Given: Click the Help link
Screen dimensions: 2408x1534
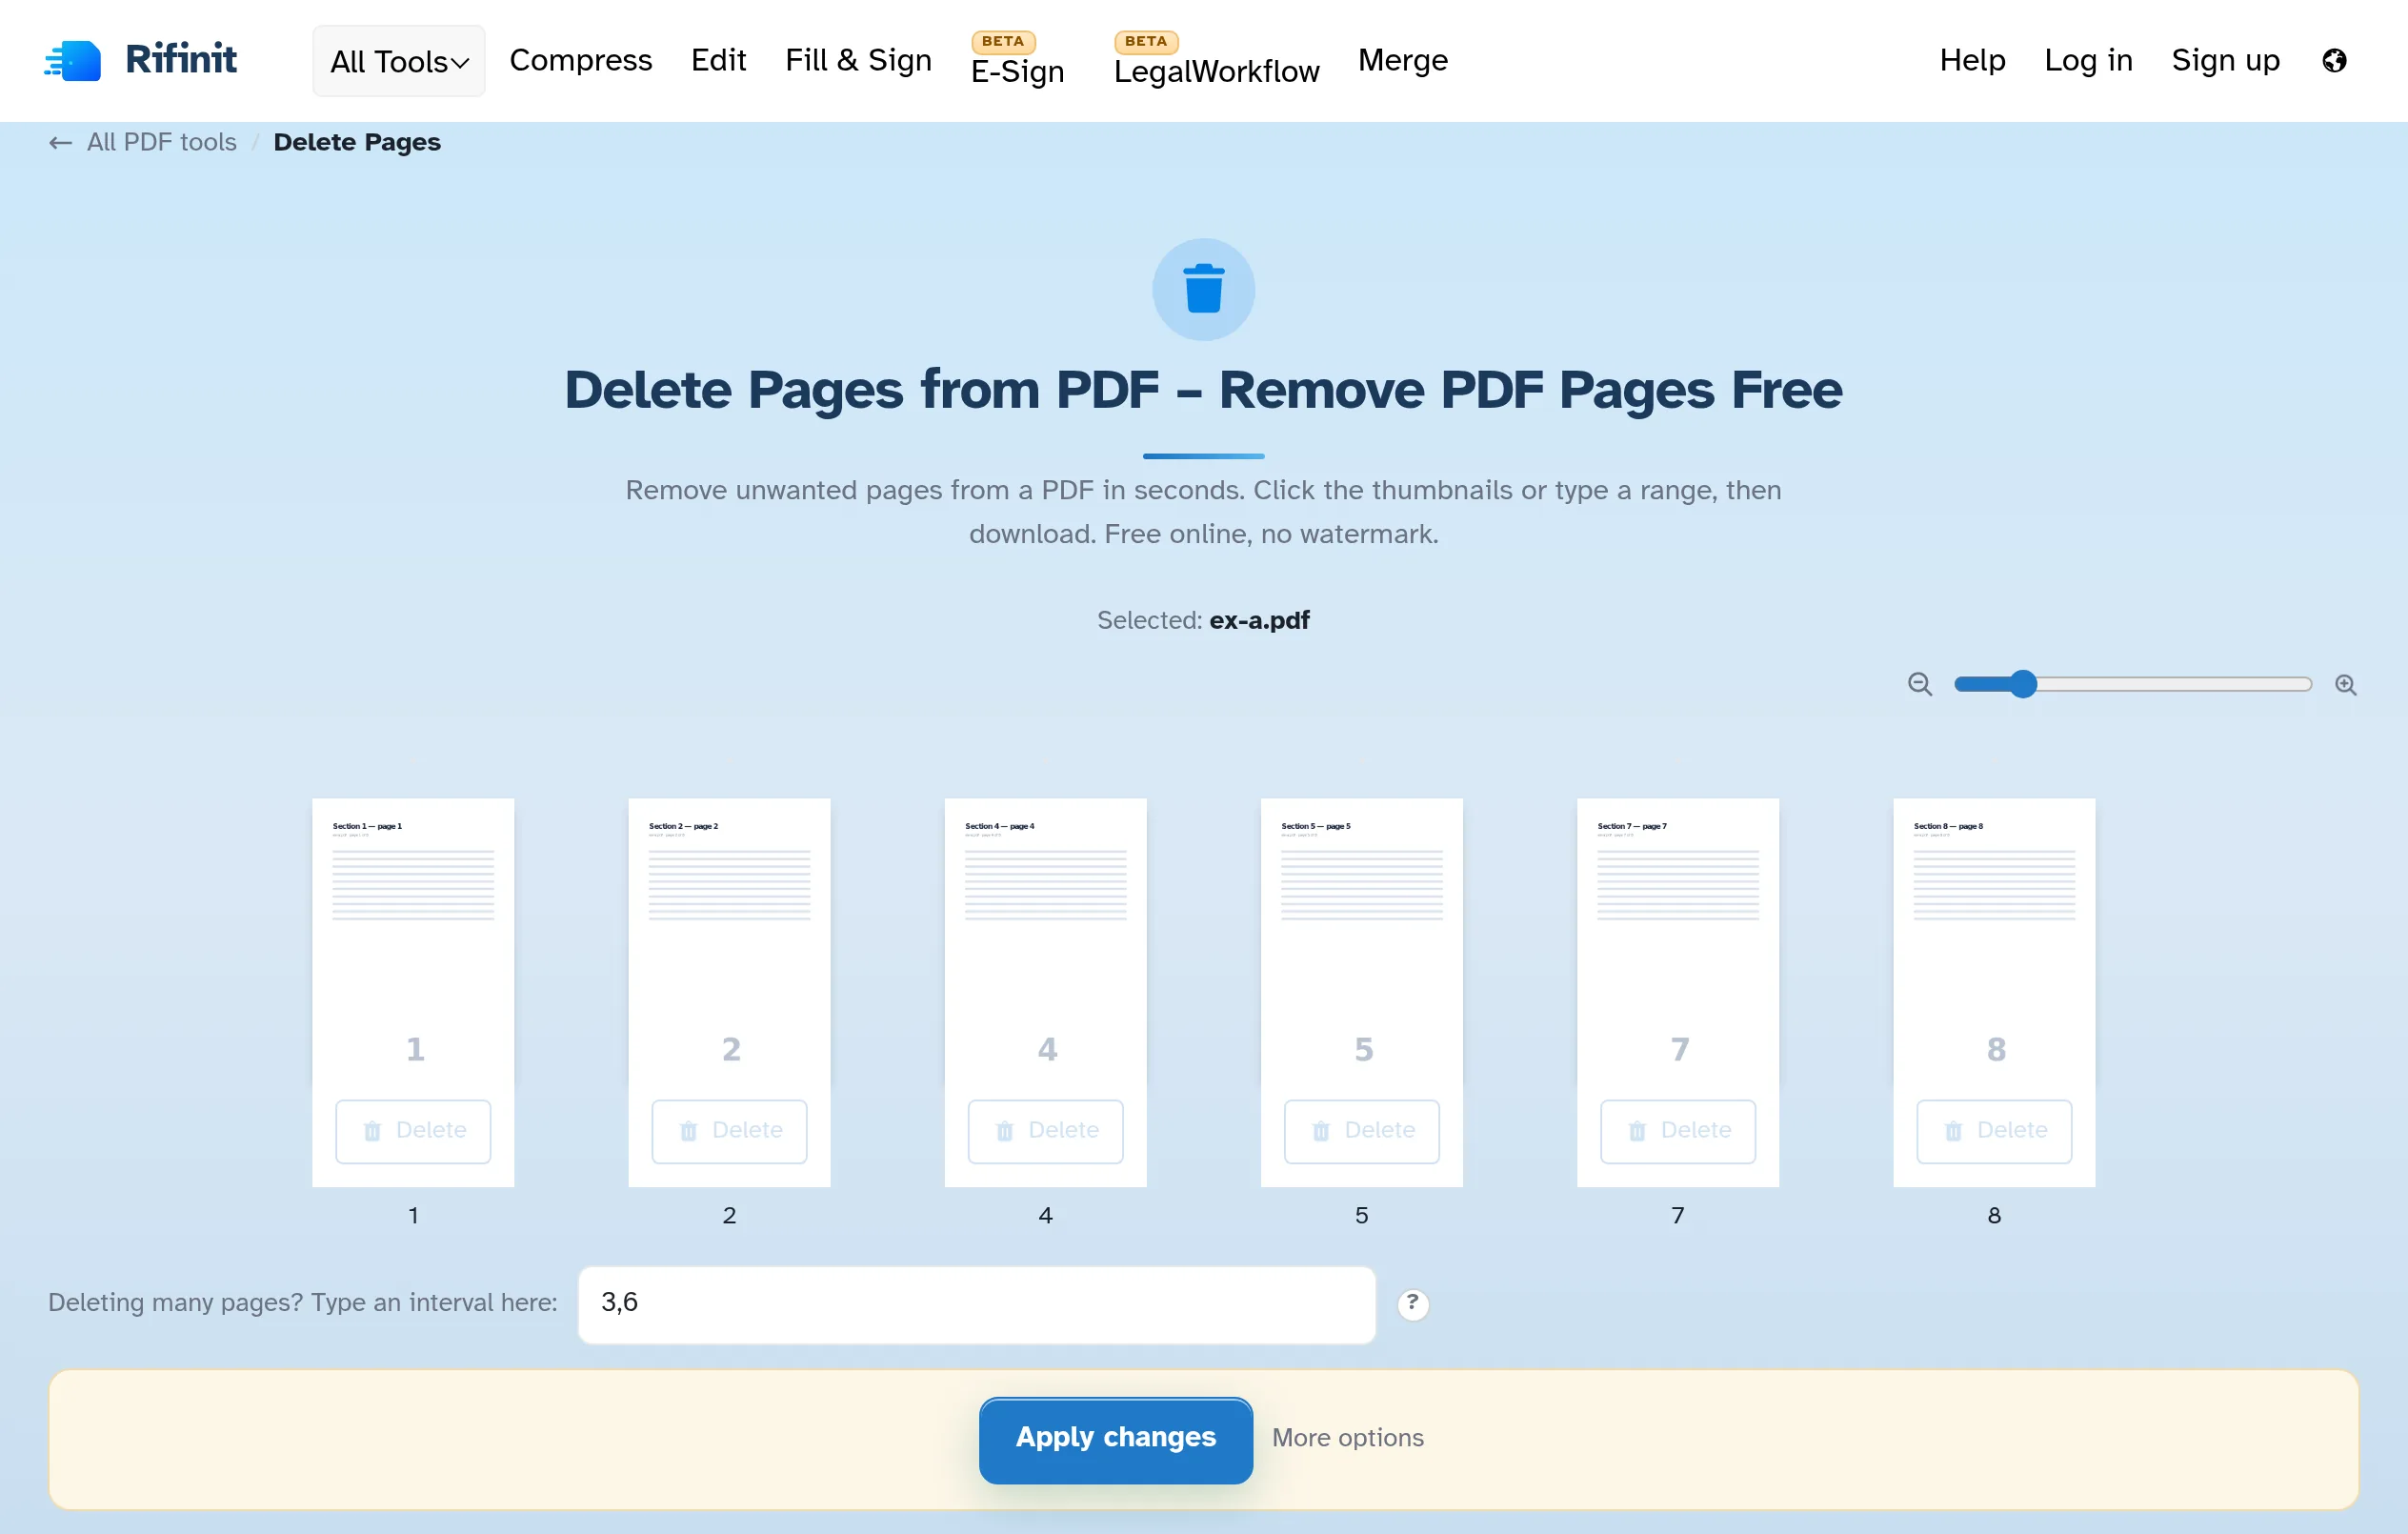Looking at the screenshot, I should [x=1972, y=60].
